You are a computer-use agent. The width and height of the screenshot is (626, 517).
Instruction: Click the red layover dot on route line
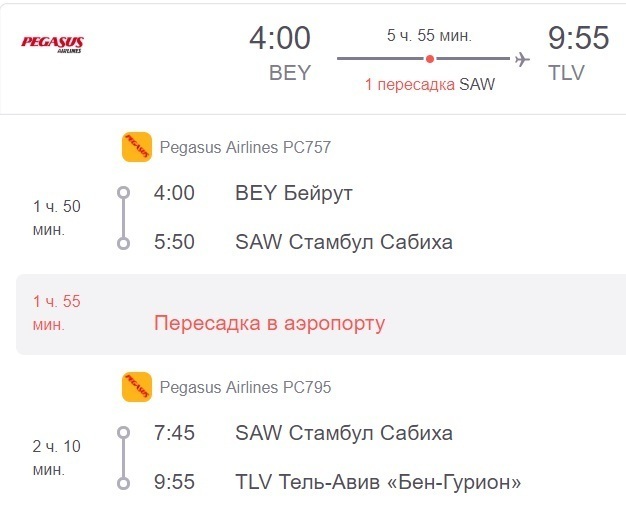coord(430,59)
